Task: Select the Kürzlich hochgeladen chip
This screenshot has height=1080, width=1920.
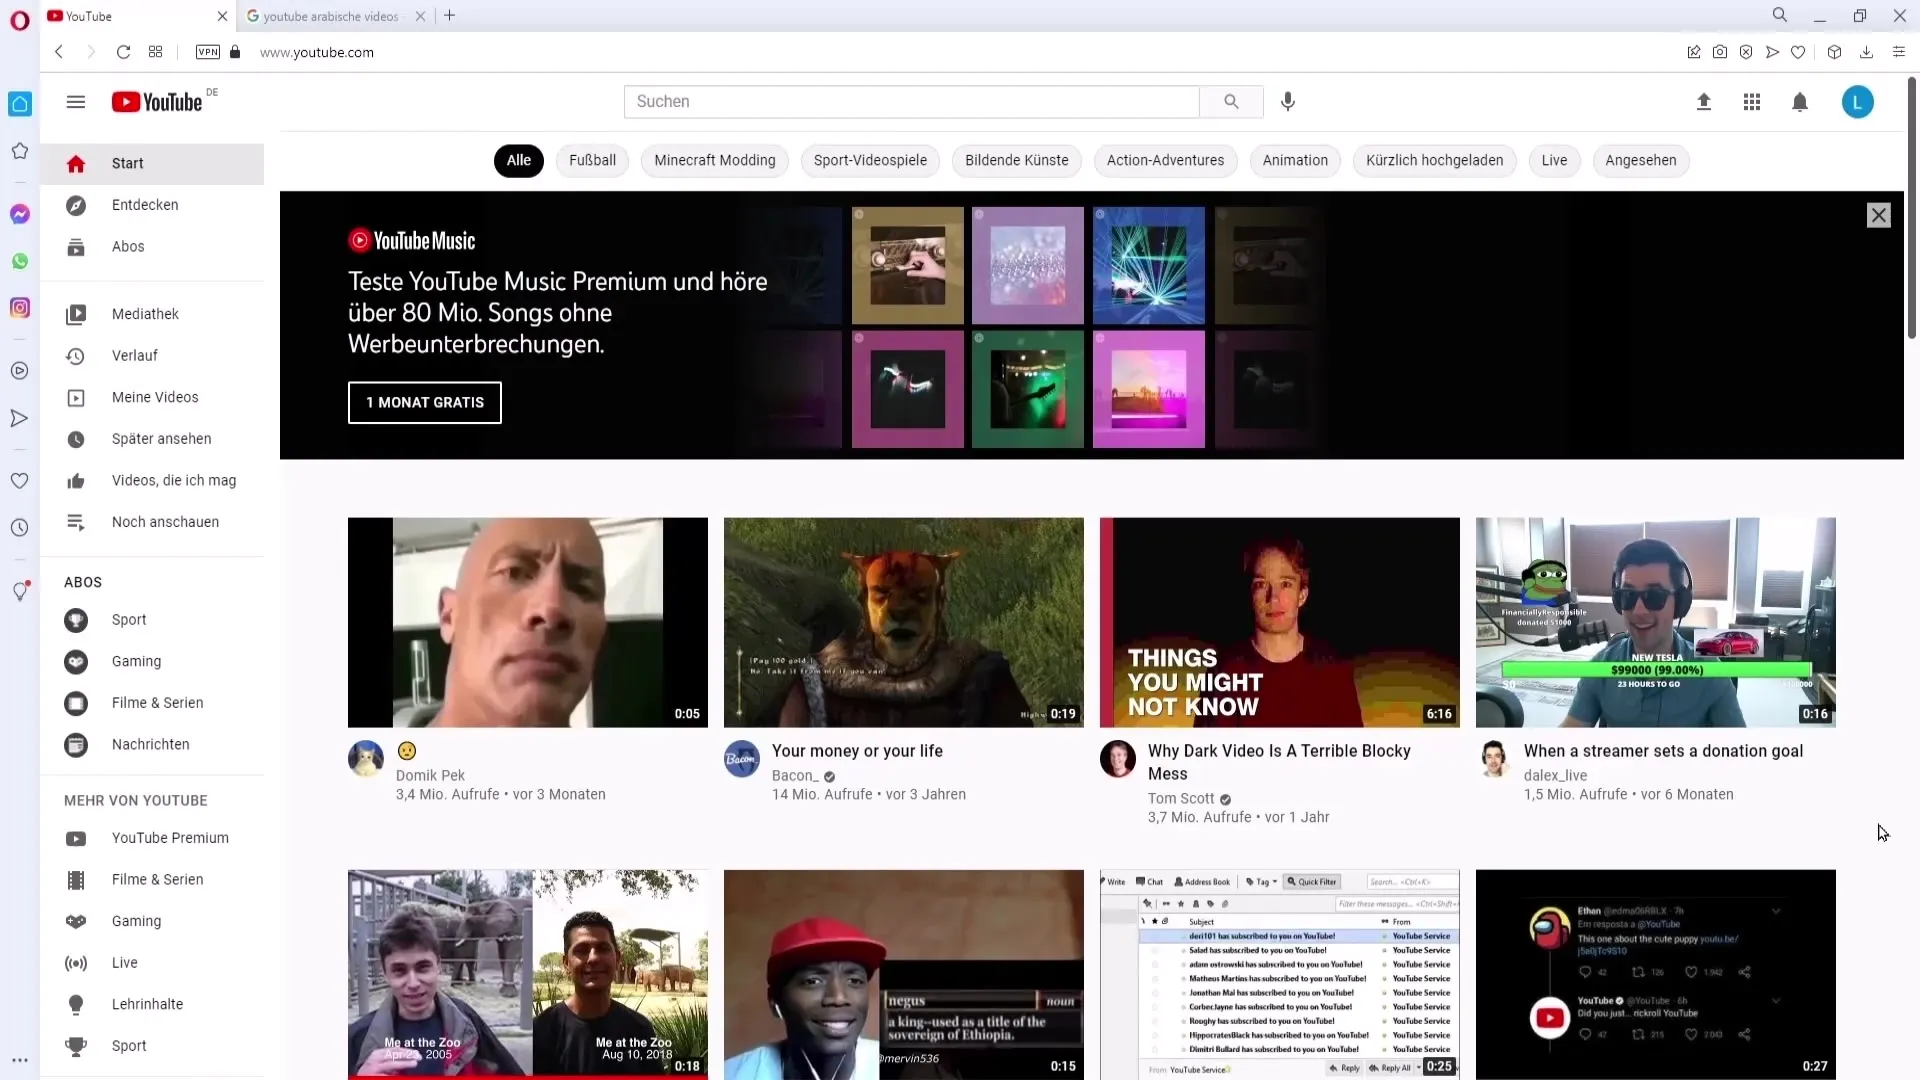Action: [1435, 160]
